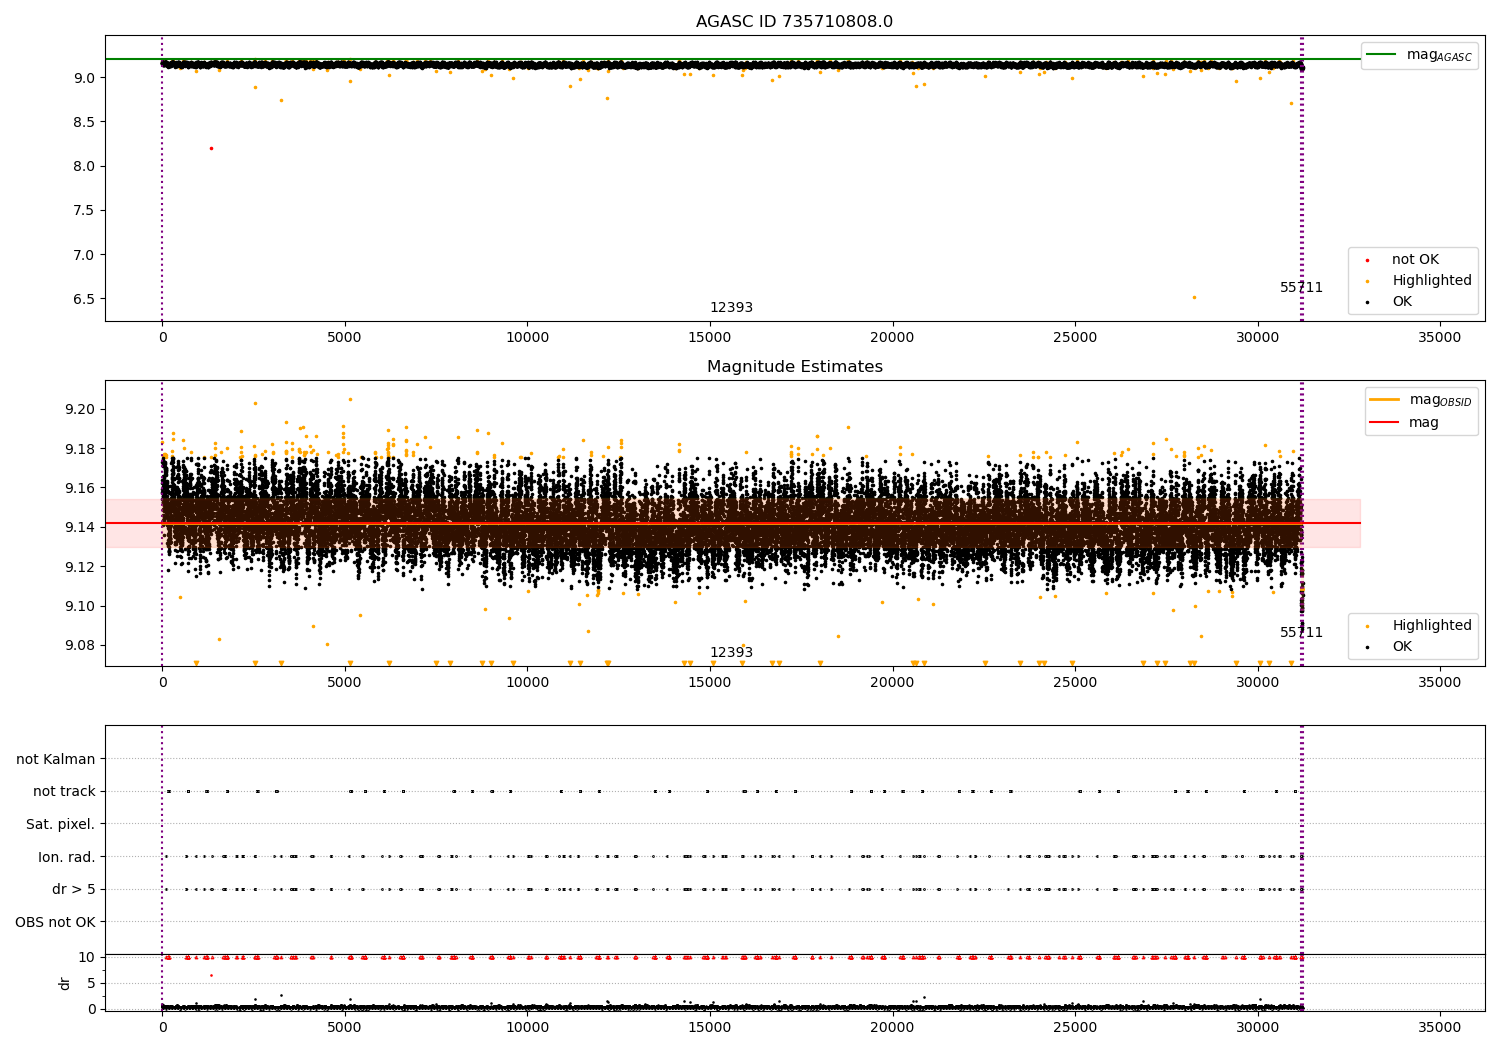Click the red outlier point near 8.2 magnitude
The image size is (1500, 1050).
click(211, 148)
